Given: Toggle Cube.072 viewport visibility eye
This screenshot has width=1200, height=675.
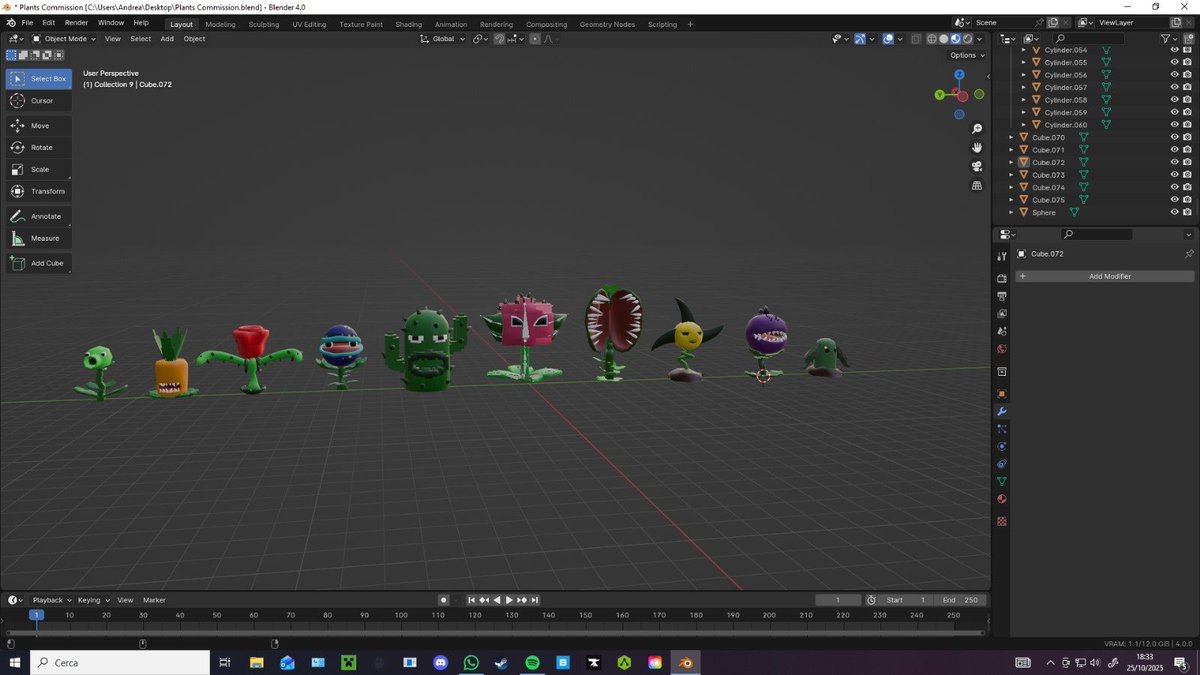Looking at the screenshot, I should coord(1174,162).
